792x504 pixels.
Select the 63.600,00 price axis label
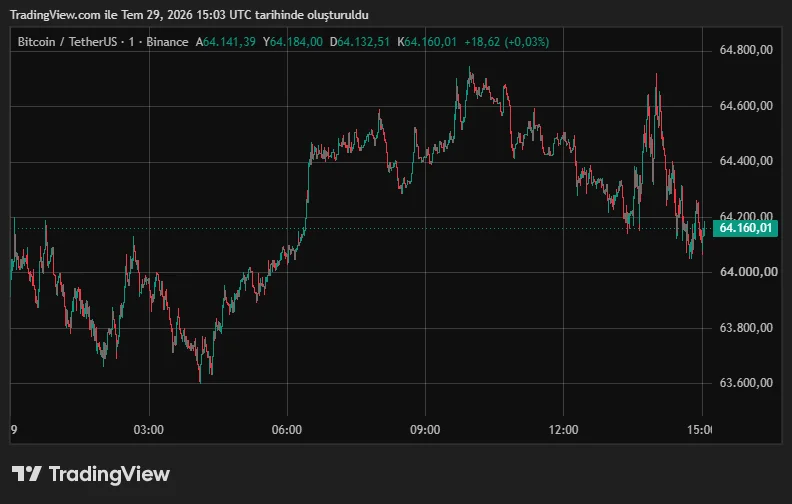[x=746, y=383]
